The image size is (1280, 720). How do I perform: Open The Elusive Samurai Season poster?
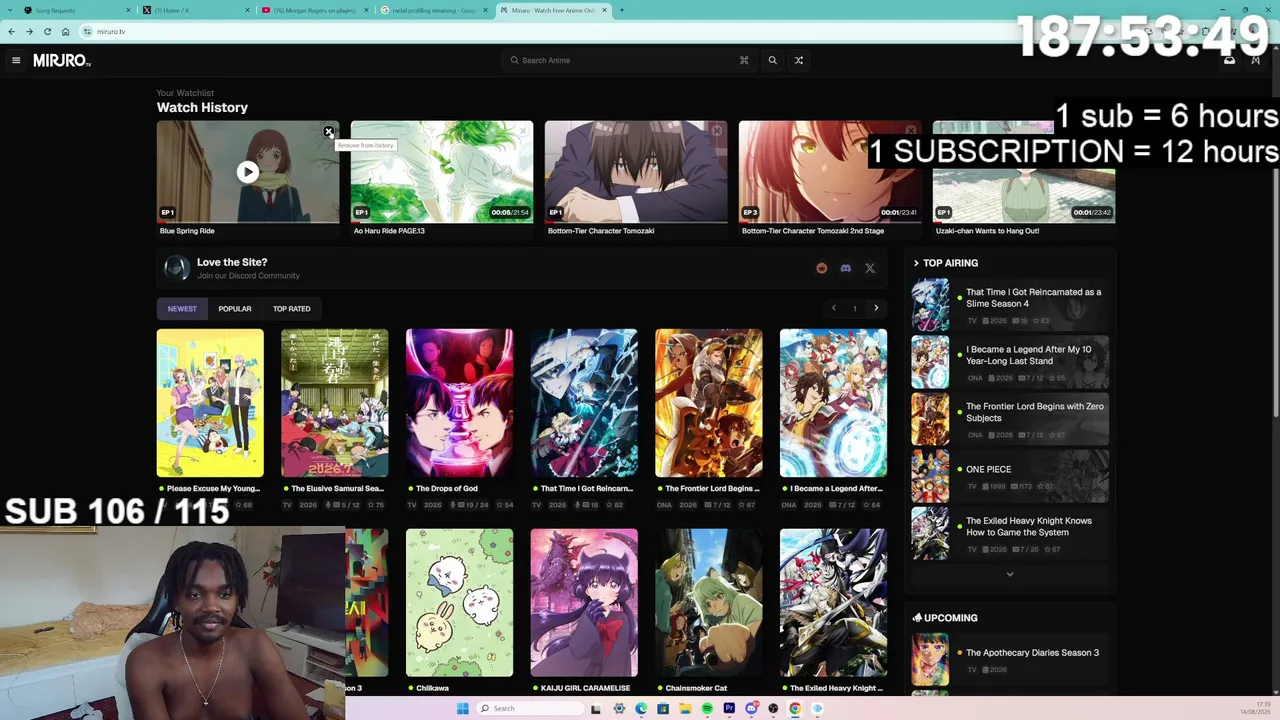tap(335, 403)
